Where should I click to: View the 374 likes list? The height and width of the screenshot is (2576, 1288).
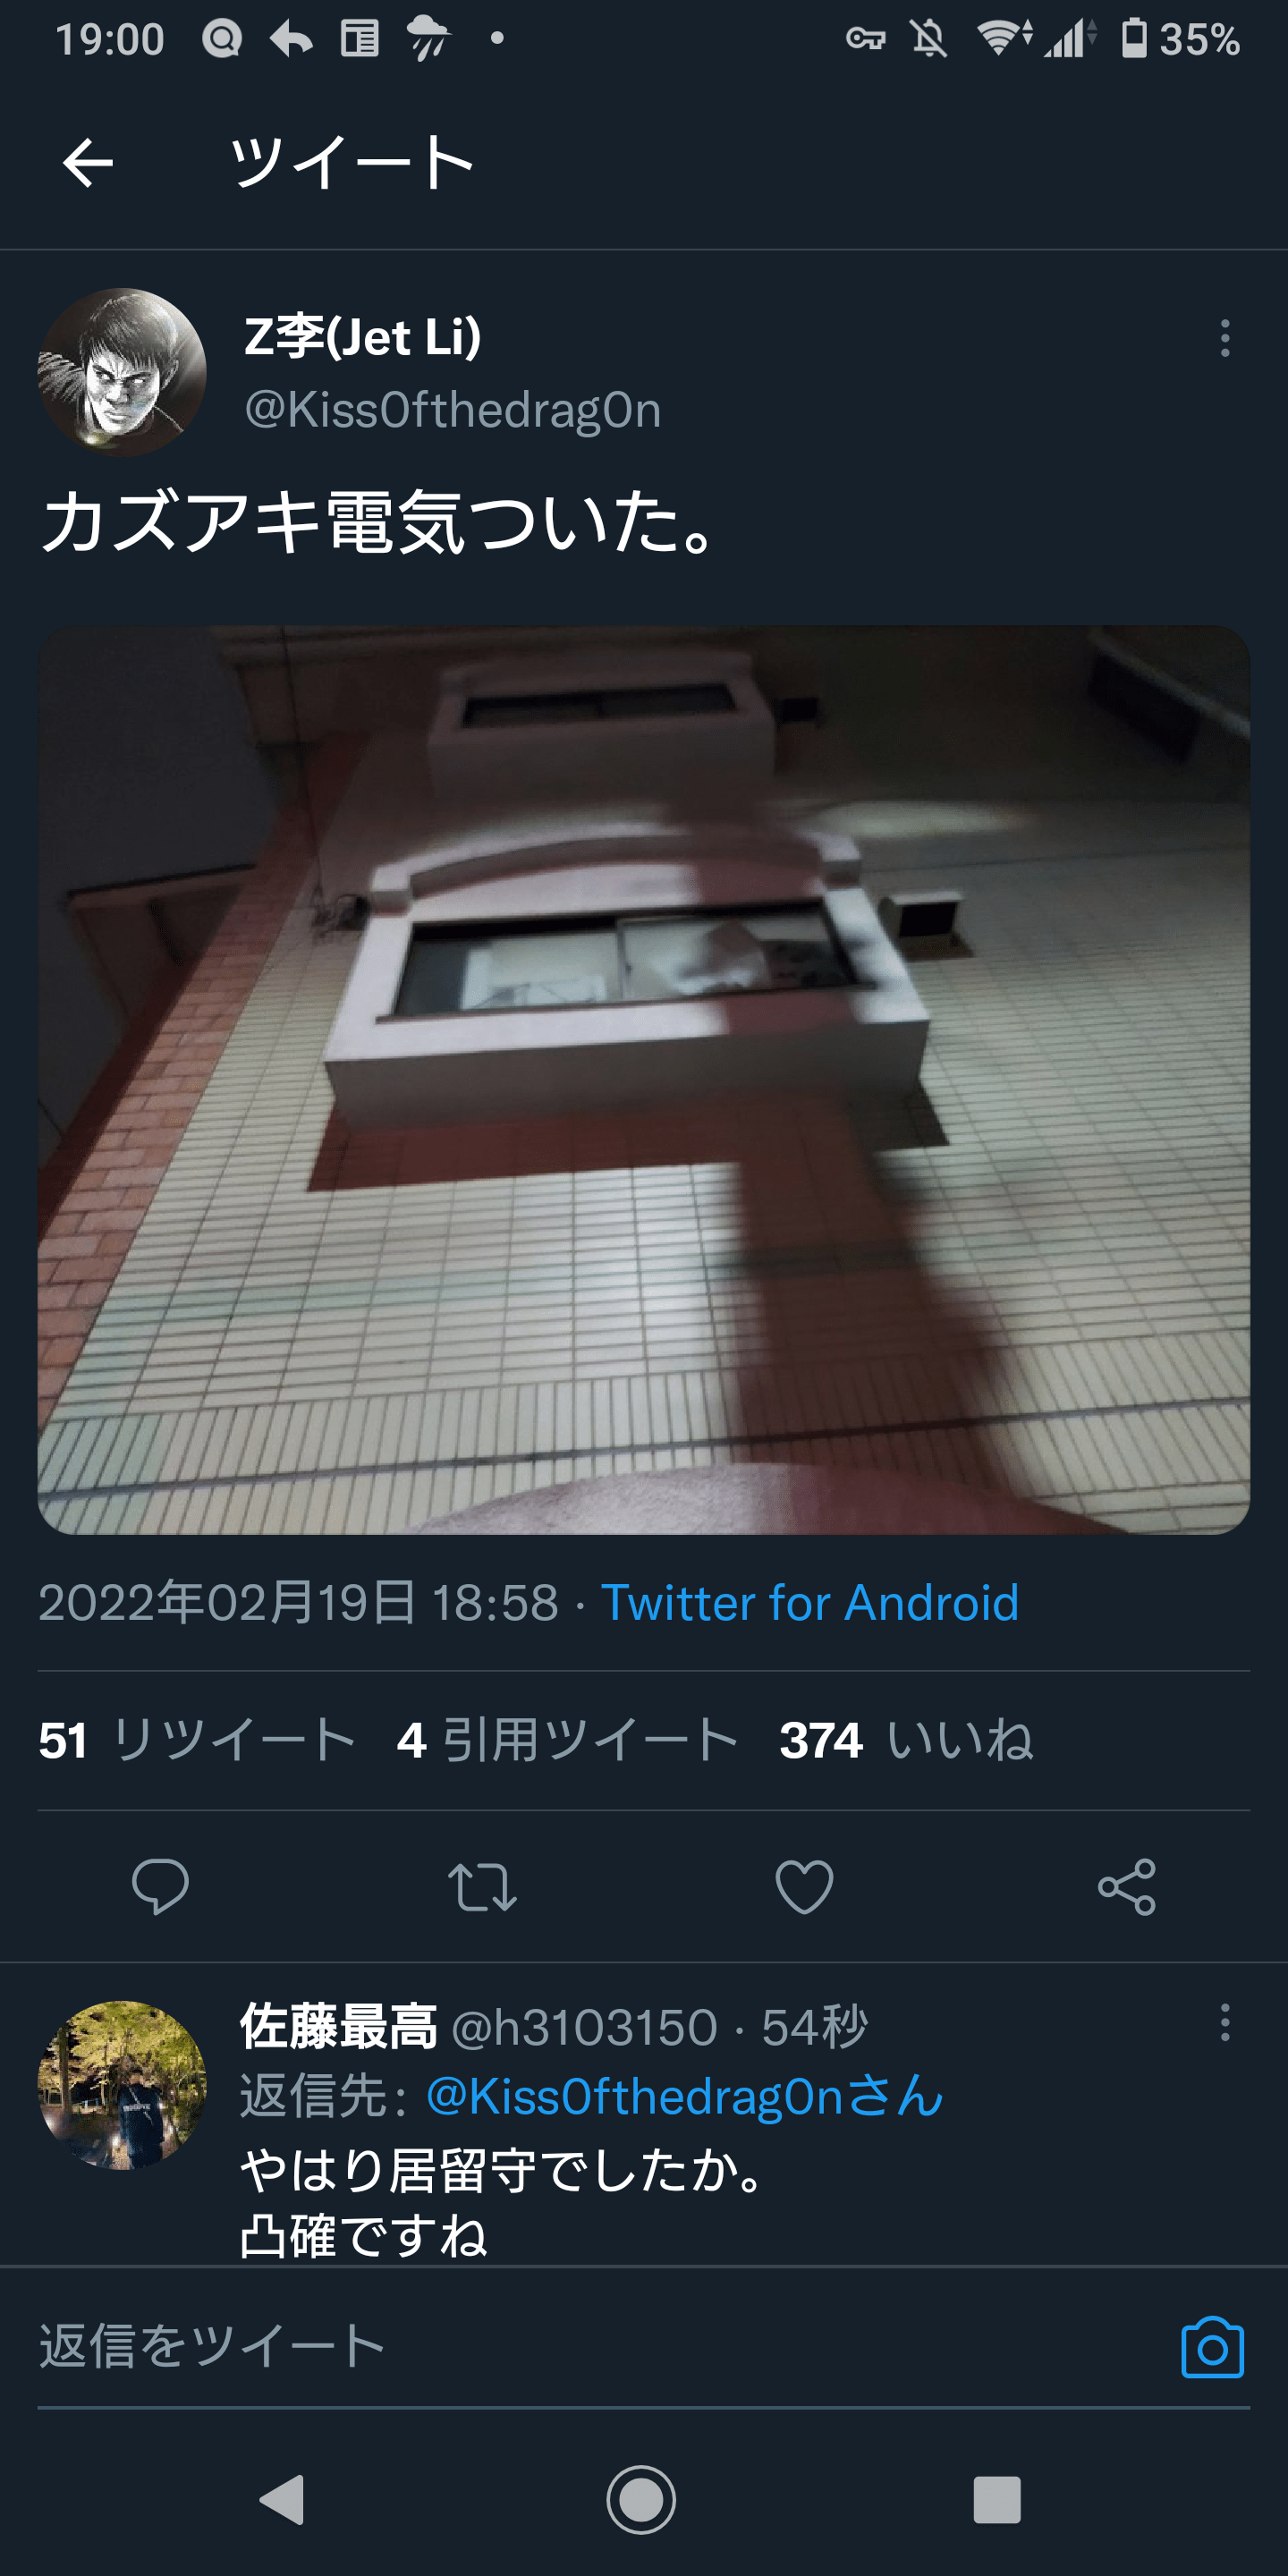906,1740
